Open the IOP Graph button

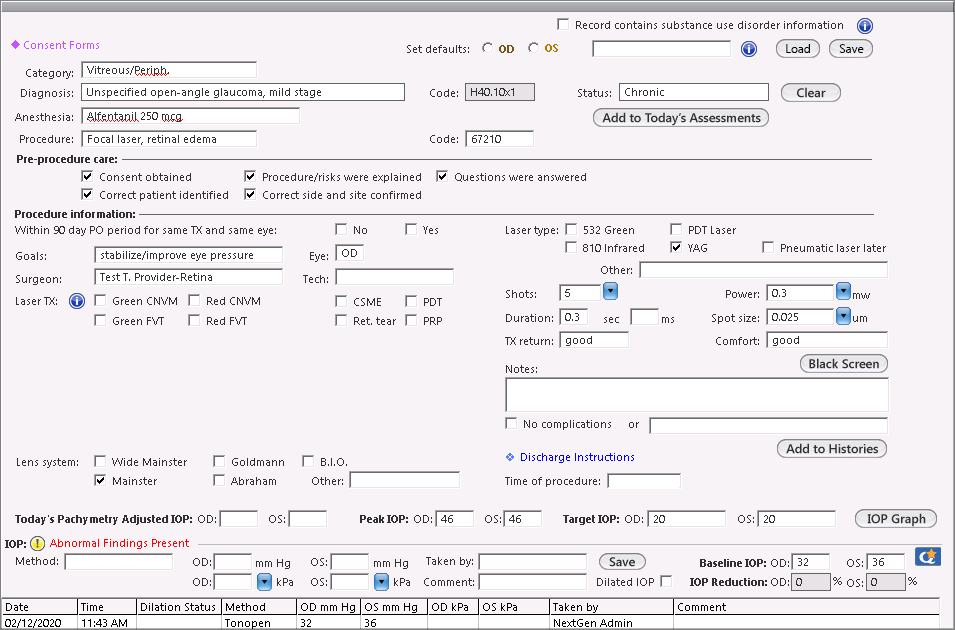tap(896, 519)
